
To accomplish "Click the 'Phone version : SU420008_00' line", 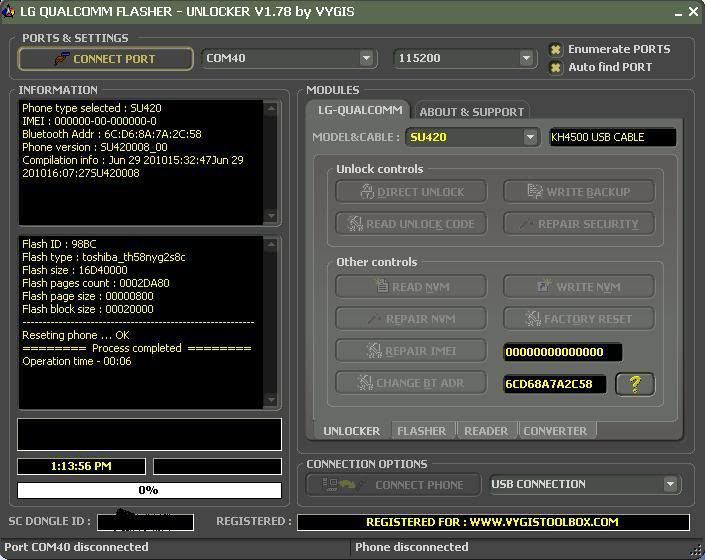I will (x=95, y=147).
